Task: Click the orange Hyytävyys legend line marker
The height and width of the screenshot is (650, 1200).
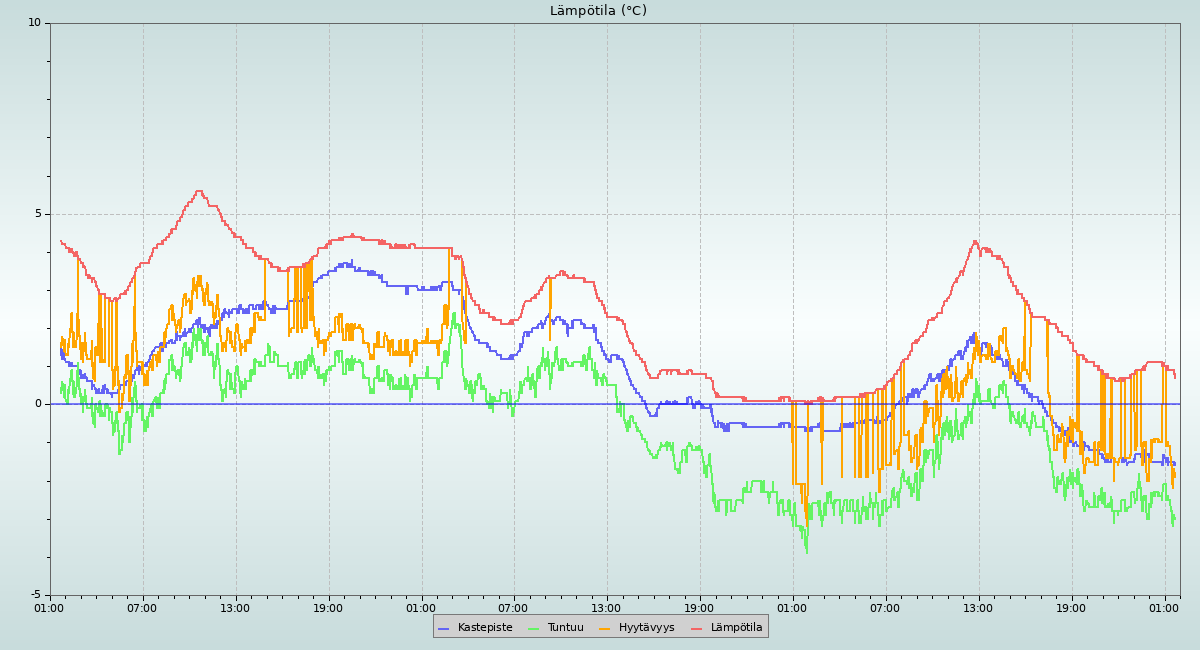Action: click(x=605, y=628)
